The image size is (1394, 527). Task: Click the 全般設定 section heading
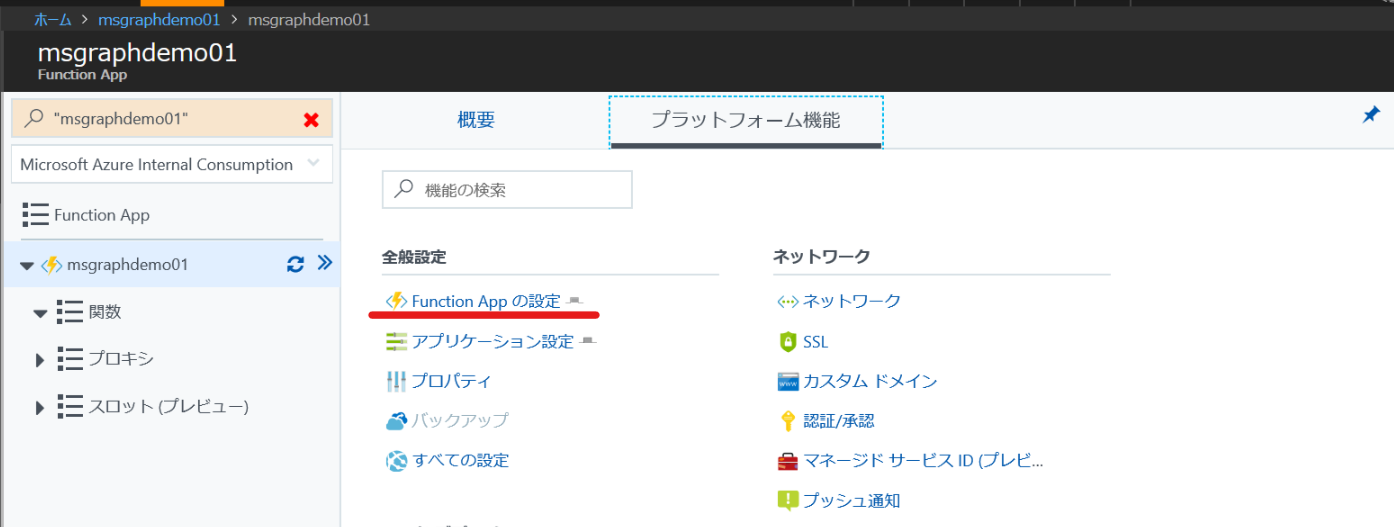(414, 257)
